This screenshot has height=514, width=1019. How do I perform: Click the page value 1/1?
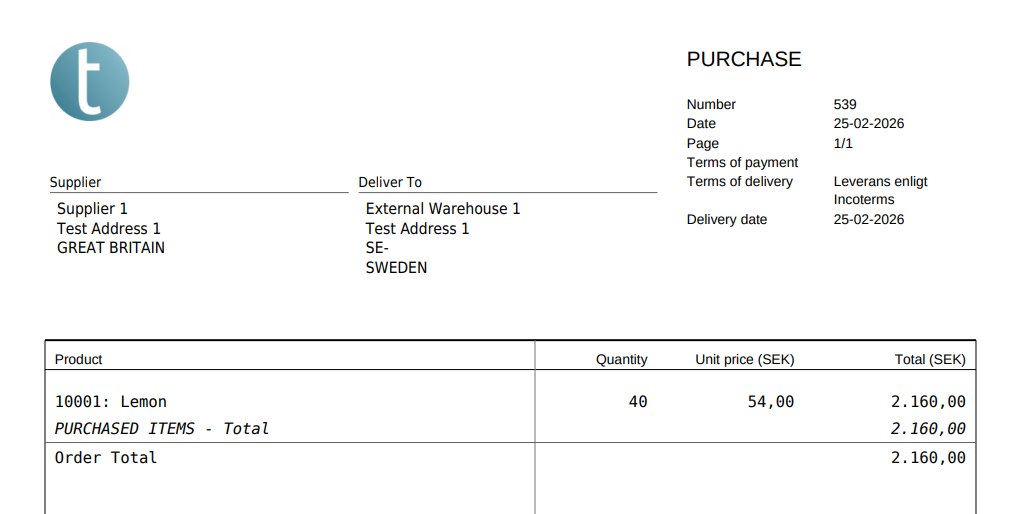[843, 143]
